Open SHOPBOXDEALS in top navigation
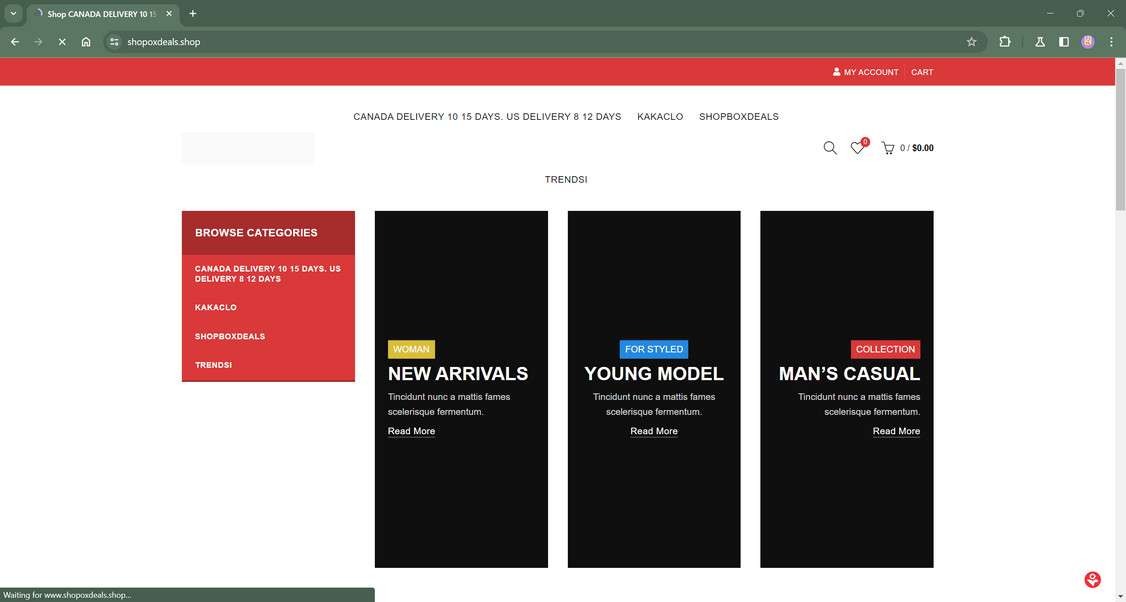 pos(738,116)
